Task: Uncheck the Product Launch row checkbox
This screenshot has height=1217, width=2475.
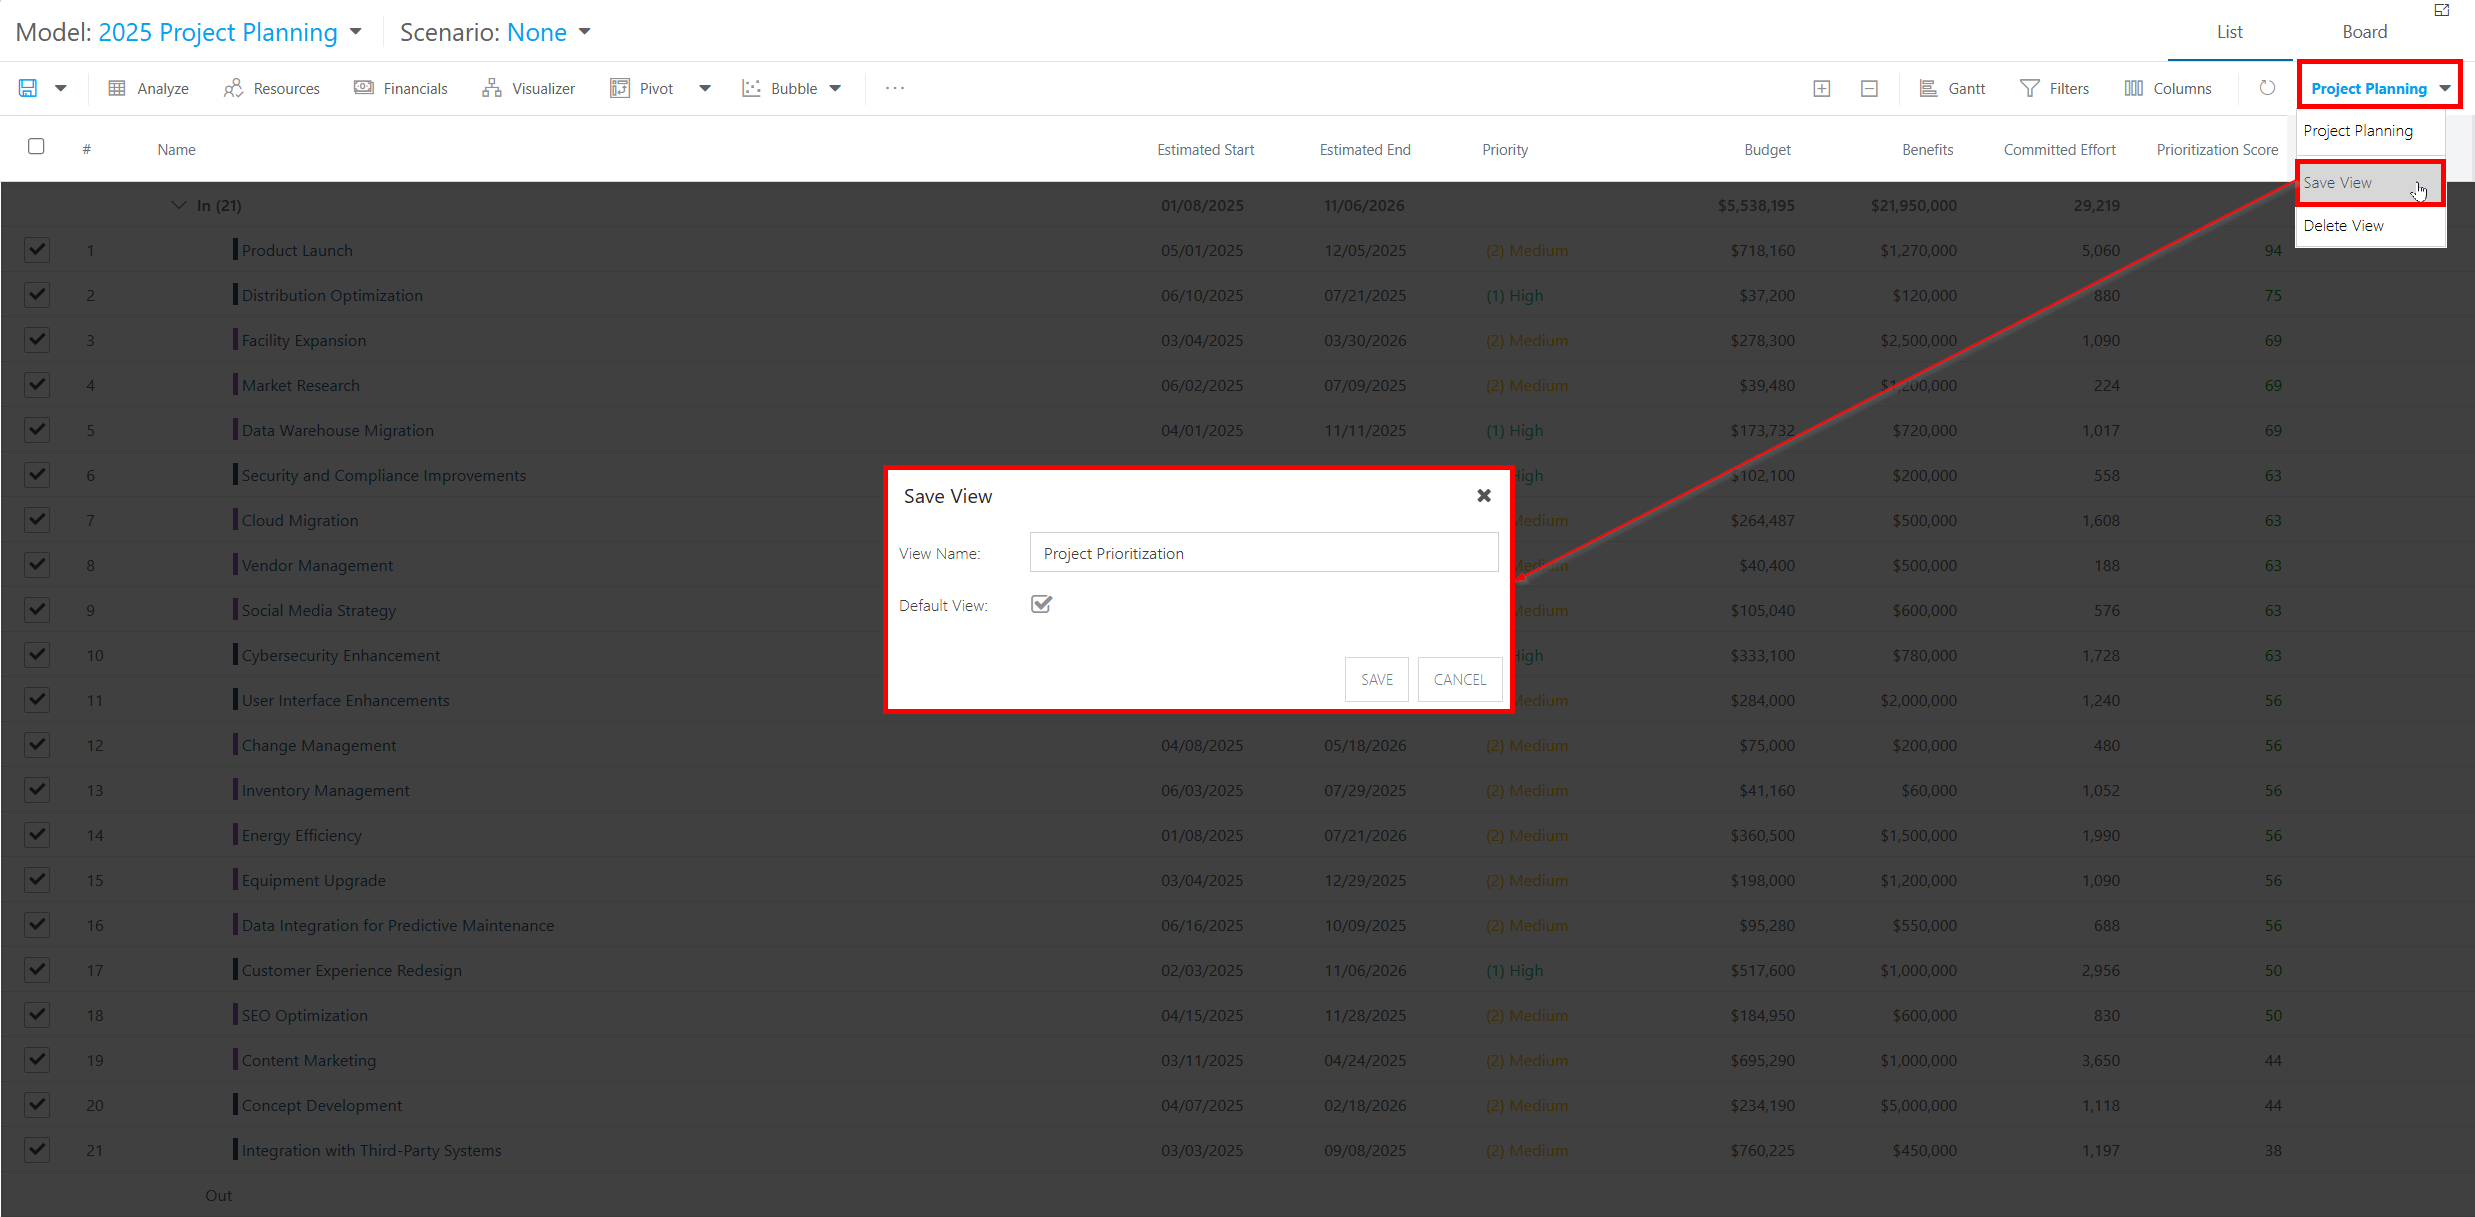Action: tap(37, 249)
